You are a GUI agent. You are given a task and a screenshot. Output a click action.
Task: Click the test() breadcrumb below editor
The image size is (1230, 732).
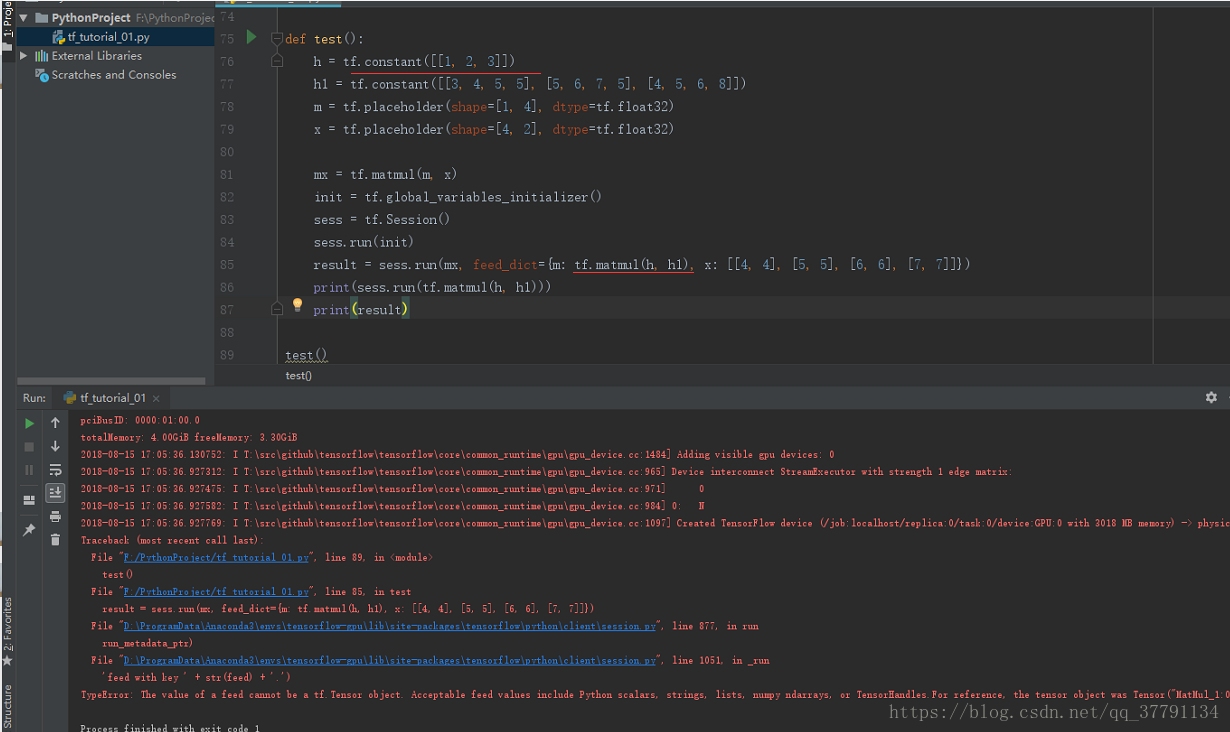299,376
